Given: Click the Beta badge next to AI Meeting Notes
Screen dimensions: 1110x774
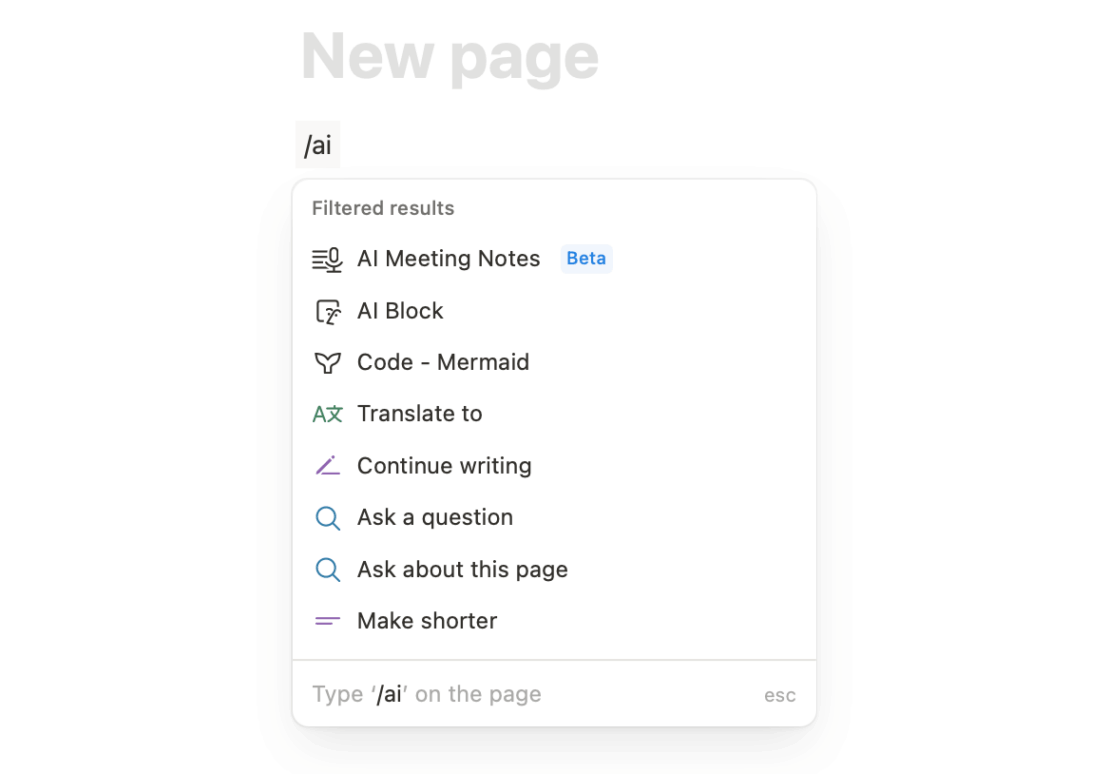Looking at the screenshot, I should [586, 258].
